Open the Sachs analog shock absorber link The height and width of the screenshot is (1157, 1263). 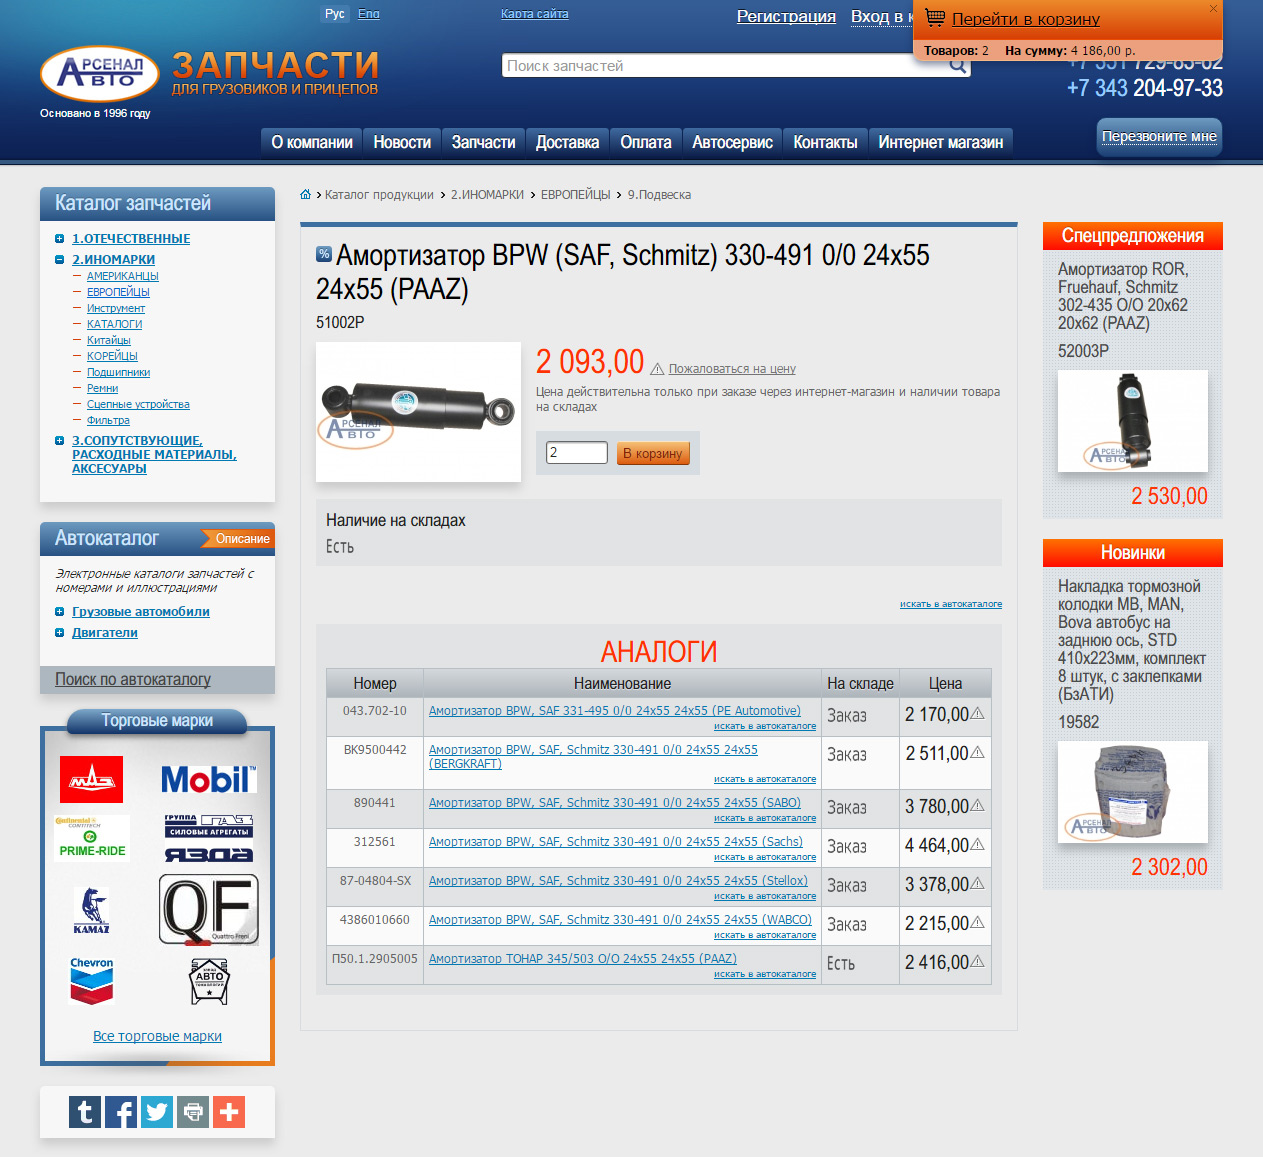[616, 842]
